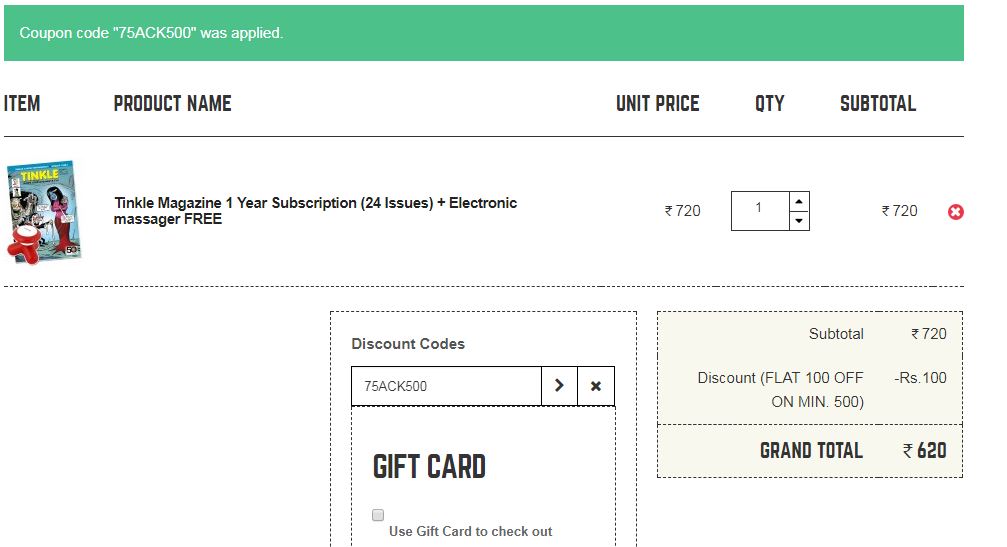Select the UNIT PRICE column header
The width and height of the screenshot is (1007, 547).
pyautogui.click(x=657, y=103)
